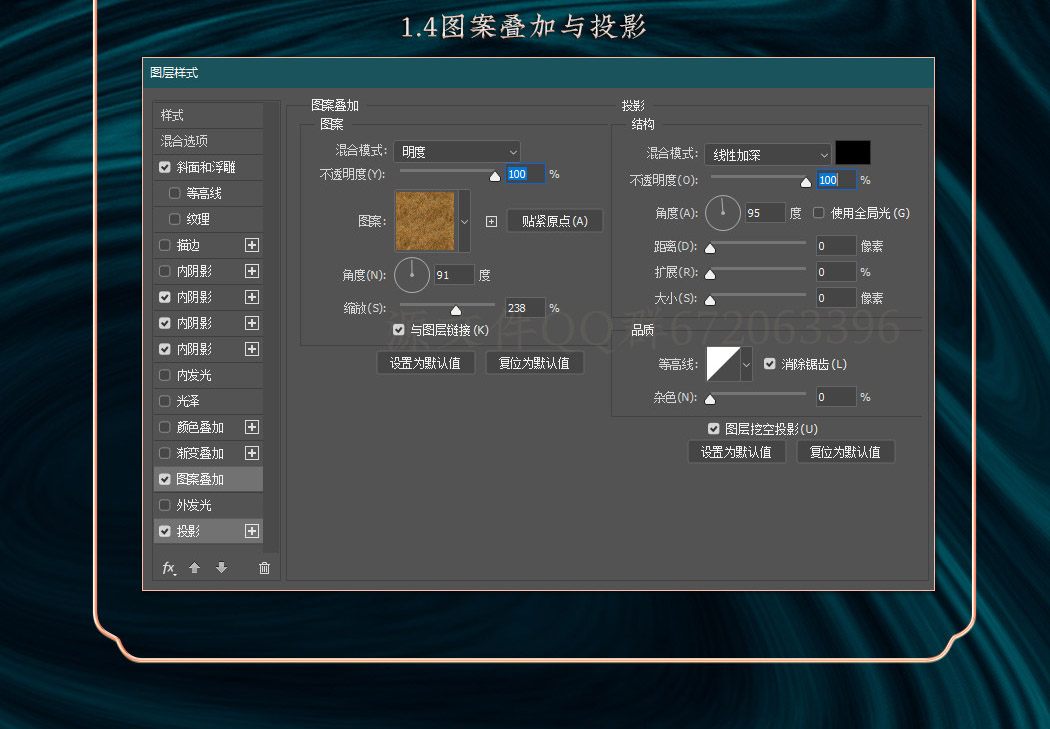The height and width of the screenshot is (729, 1050).
Task: Open the fx add-style menu icon
Action: (169, 568)
